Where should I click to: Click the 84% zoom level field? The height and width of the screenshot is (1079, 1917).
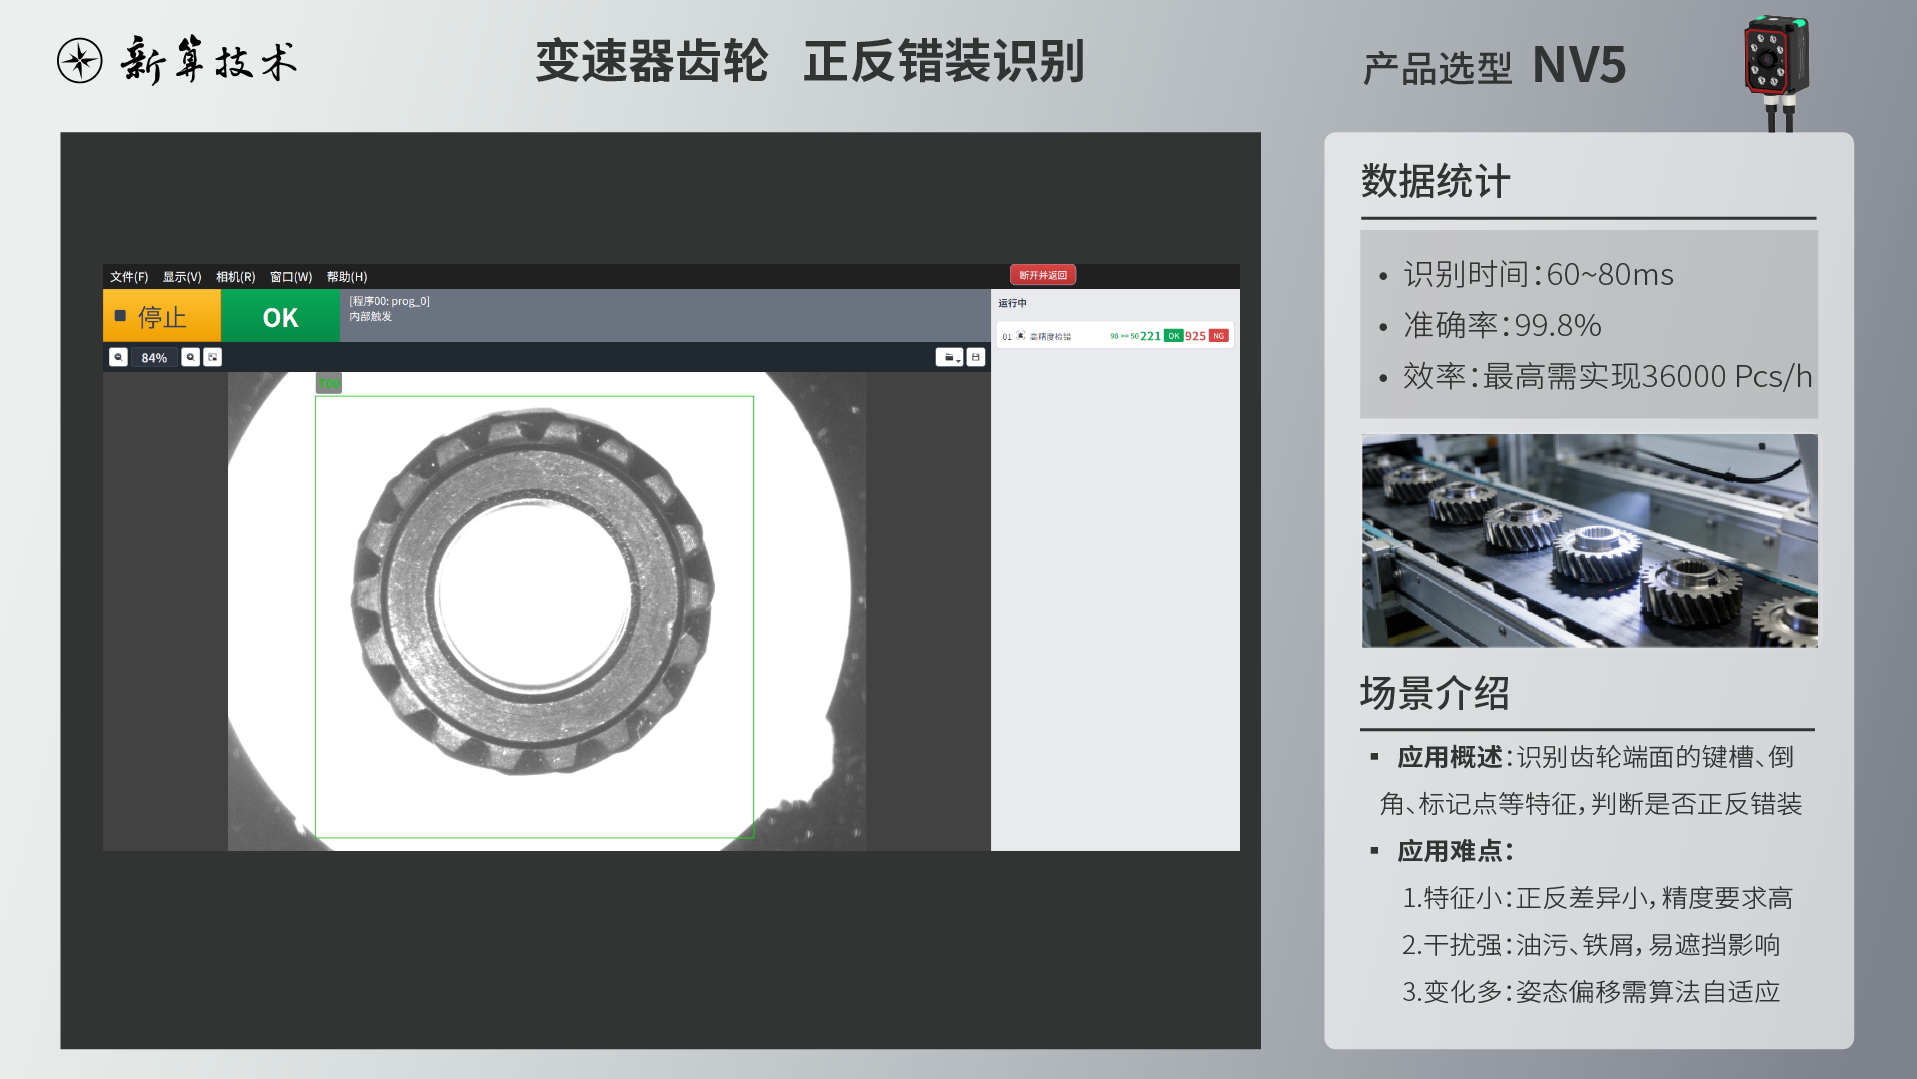point(154,358)
